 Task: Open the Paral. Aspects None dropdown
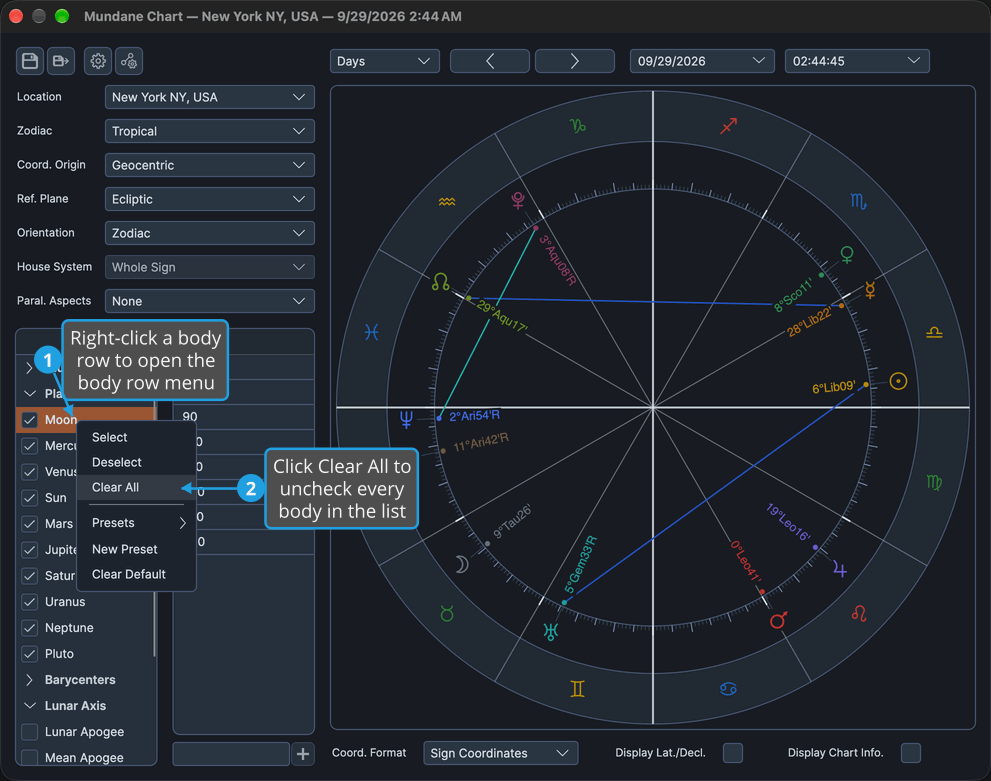210,301
